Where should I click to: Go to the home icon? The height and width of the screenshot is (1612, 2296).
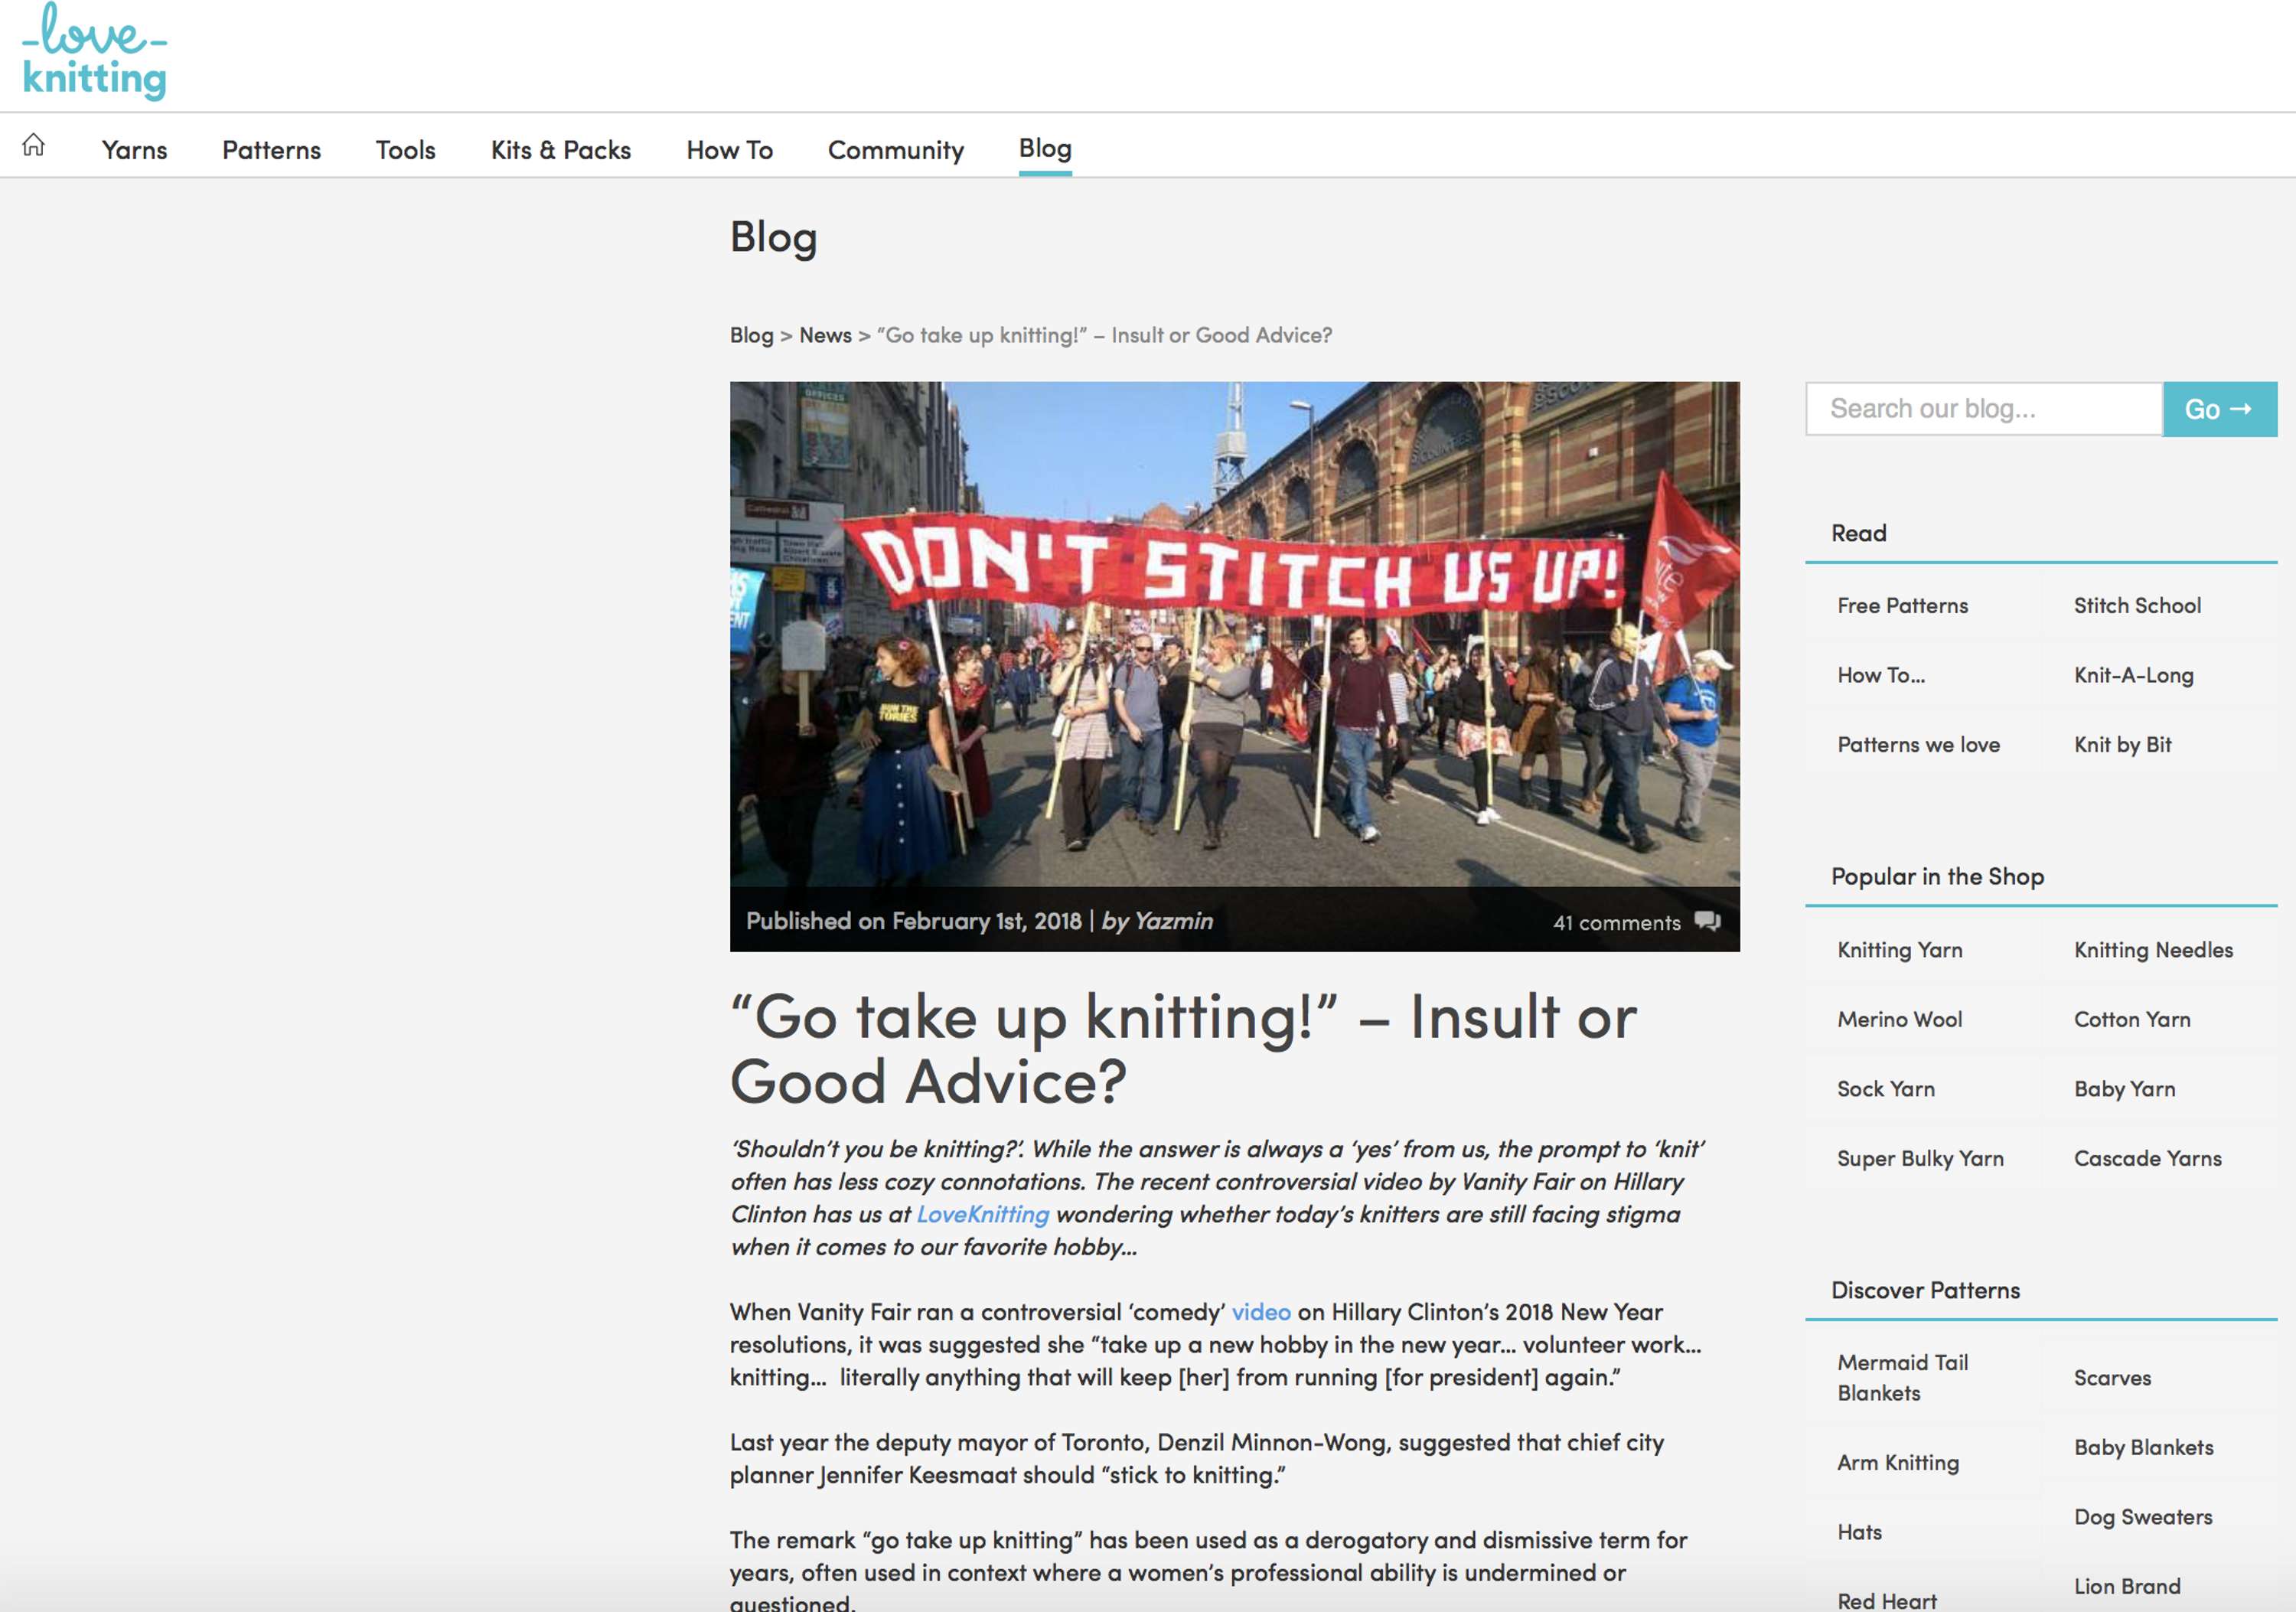click(x=33, y=146)
